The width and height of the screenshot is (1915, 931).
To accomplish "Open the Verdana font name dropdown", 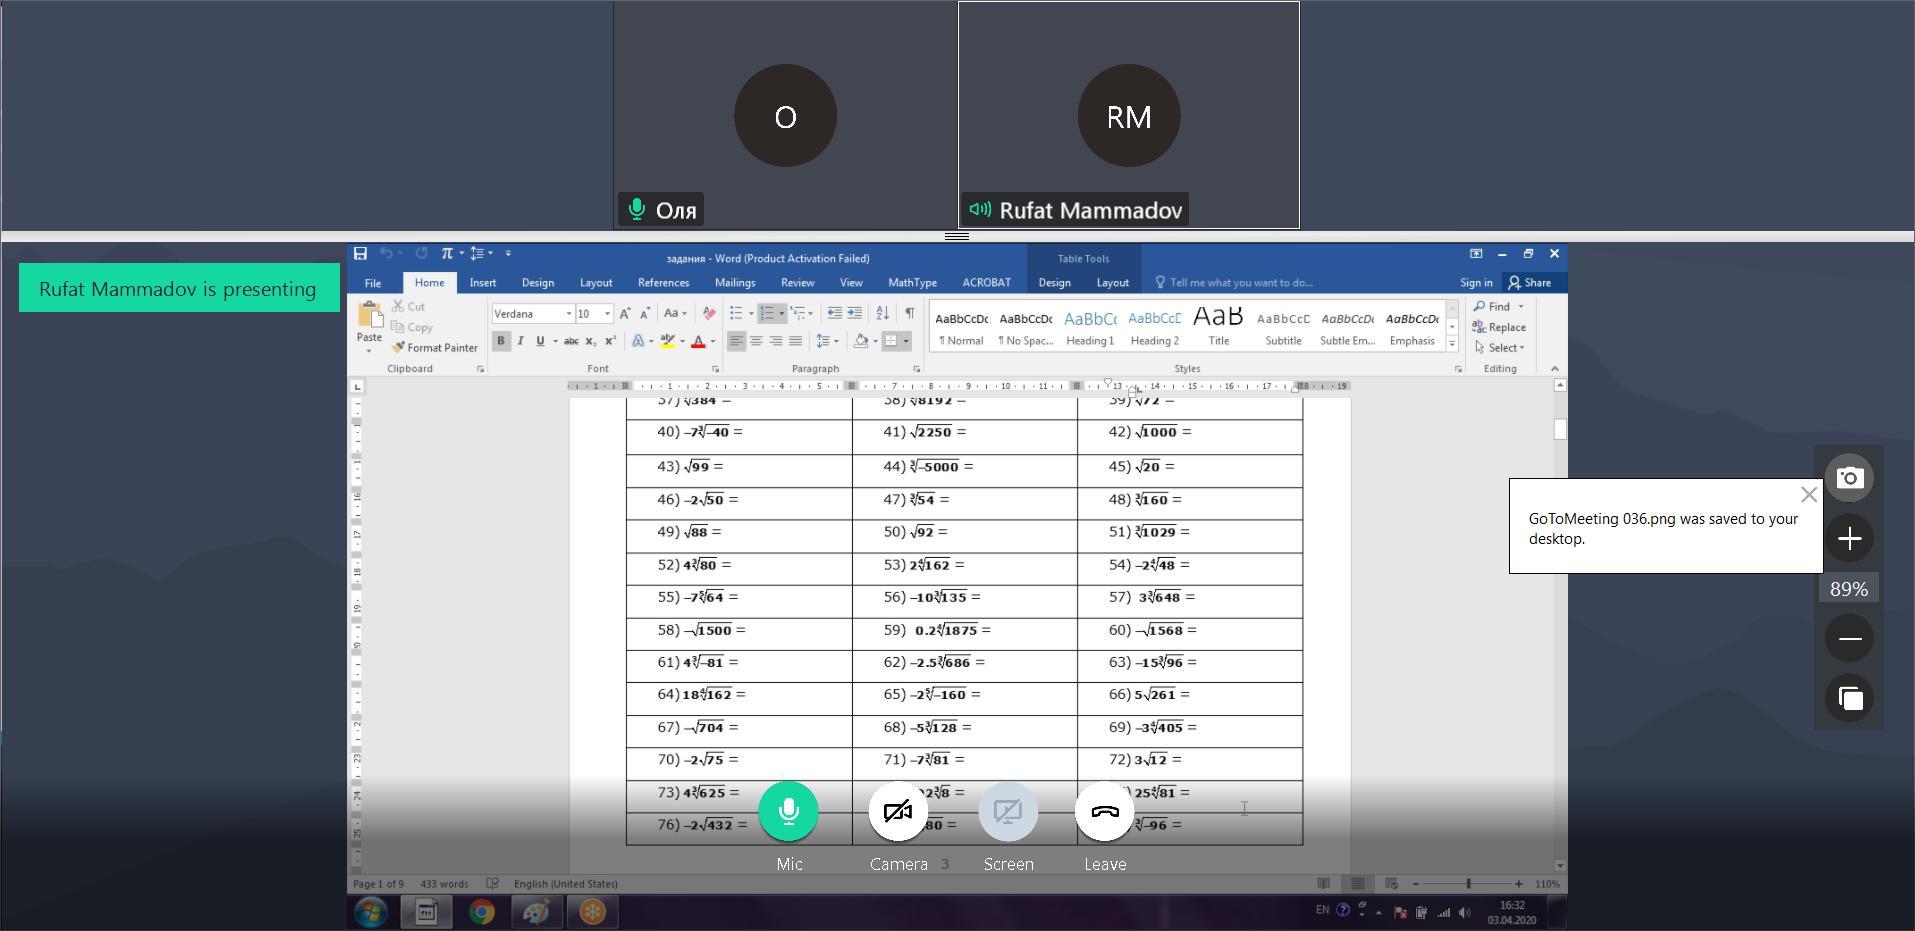I will pyautogui.click(x=569, y=314).
